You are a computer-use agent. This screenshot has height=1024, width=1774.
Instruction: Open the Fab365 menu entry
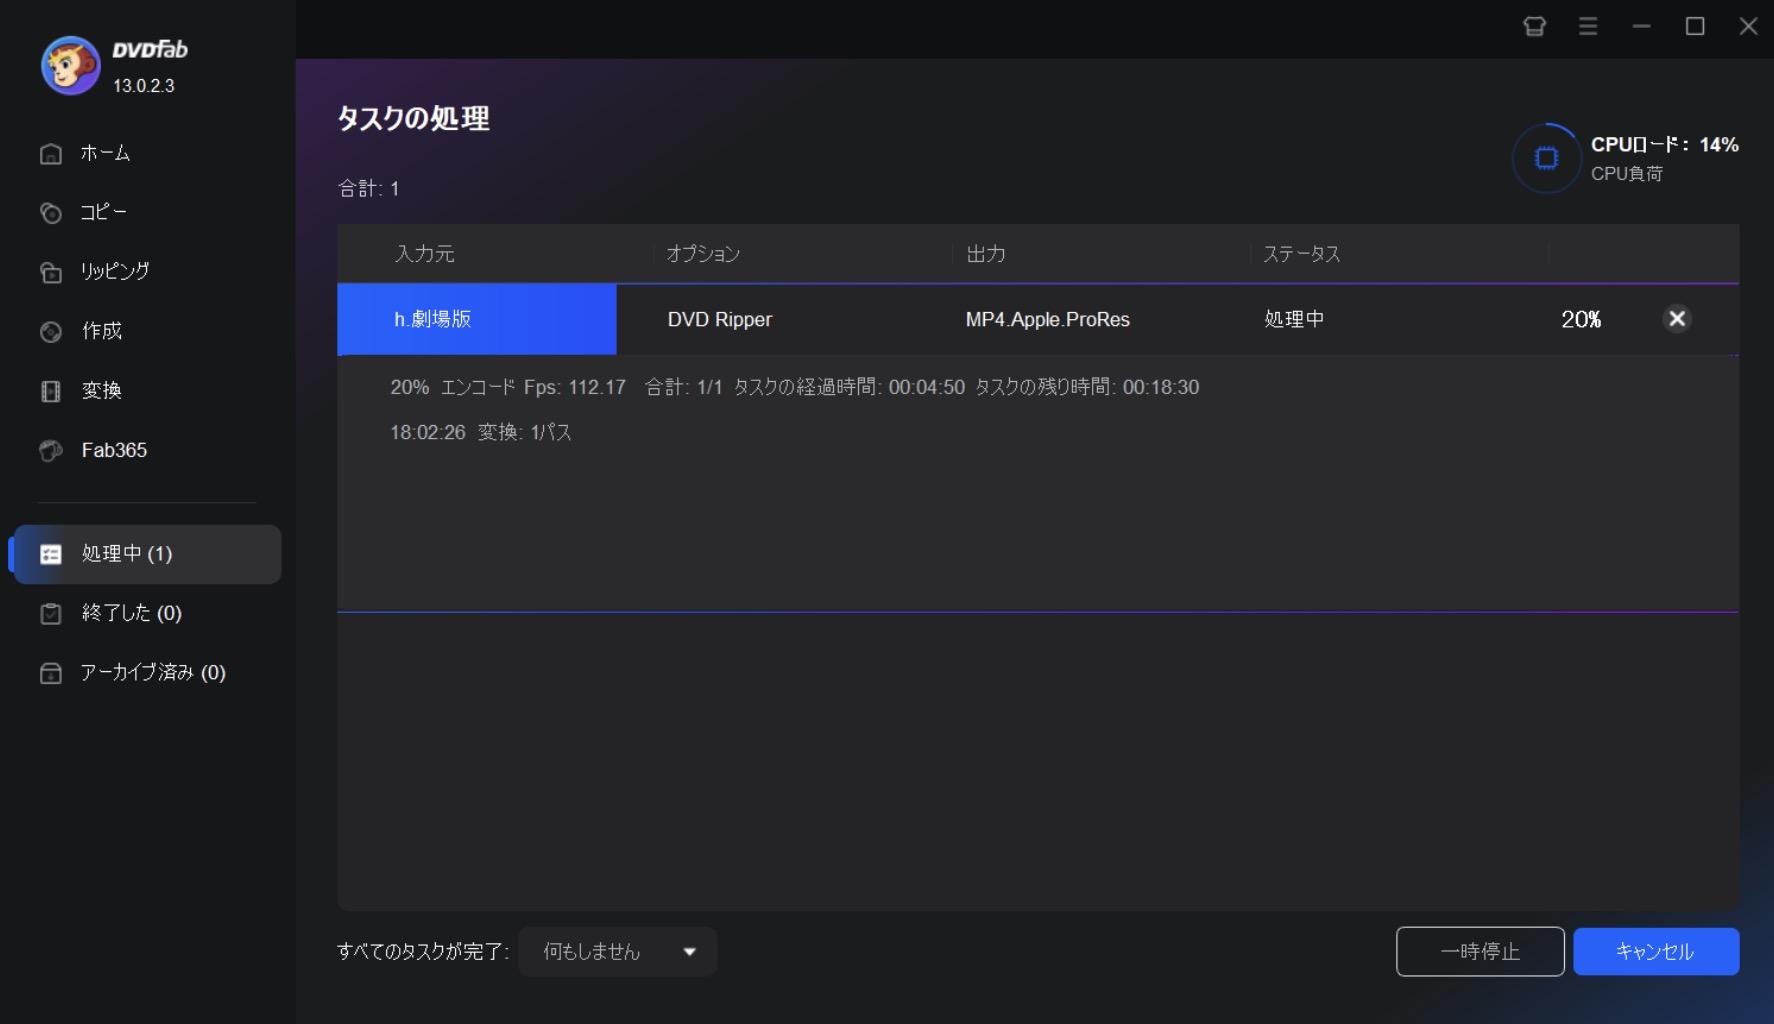(x=114, y=450)
